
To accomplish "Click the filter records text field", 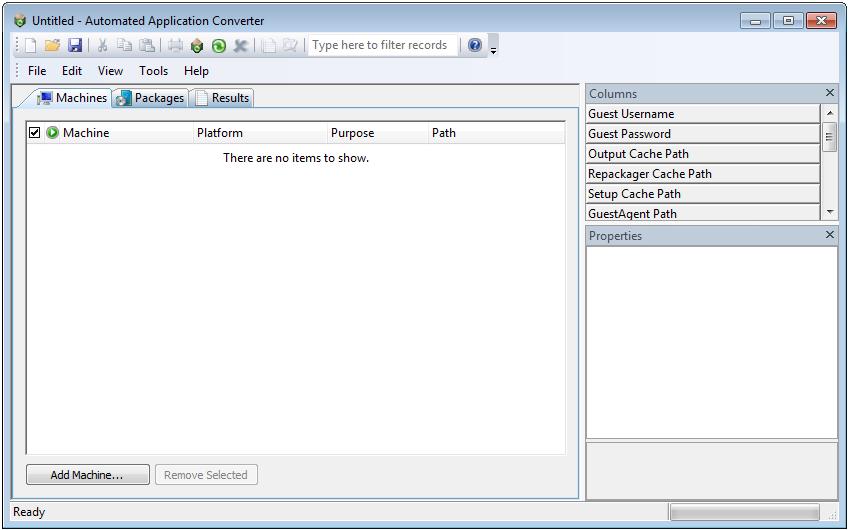I will point(381,45).
